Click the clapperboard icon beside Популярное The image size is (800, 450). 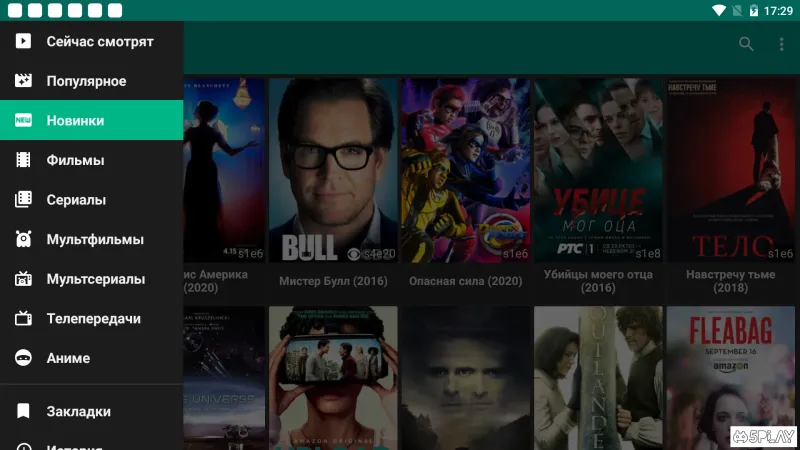pyautogui.click(x=24, y=81)
